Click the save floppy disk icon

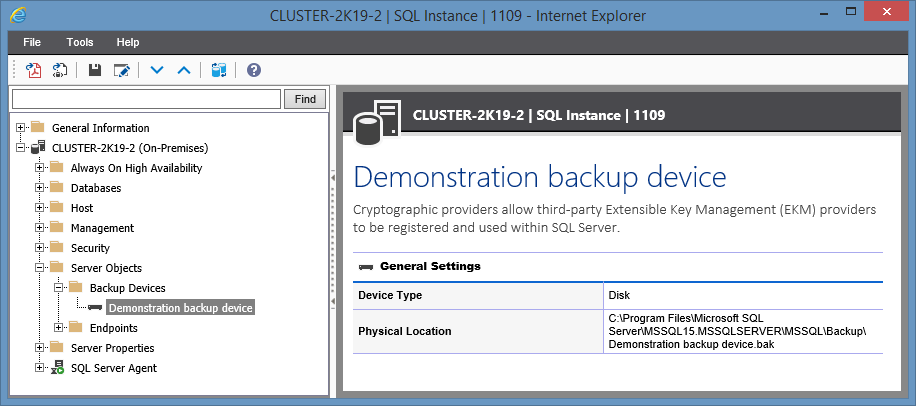pyautogui.click(x=95, y=71)
